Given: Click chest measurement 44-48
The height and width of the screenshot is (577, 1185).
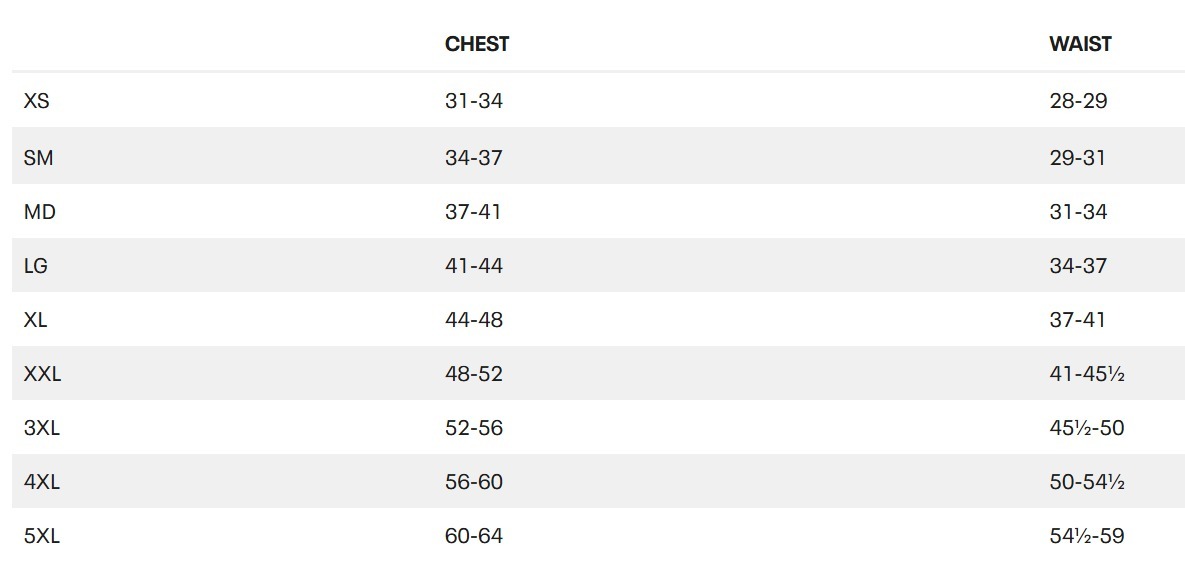Looking at the screenshot, I should [x=474, y=320].
